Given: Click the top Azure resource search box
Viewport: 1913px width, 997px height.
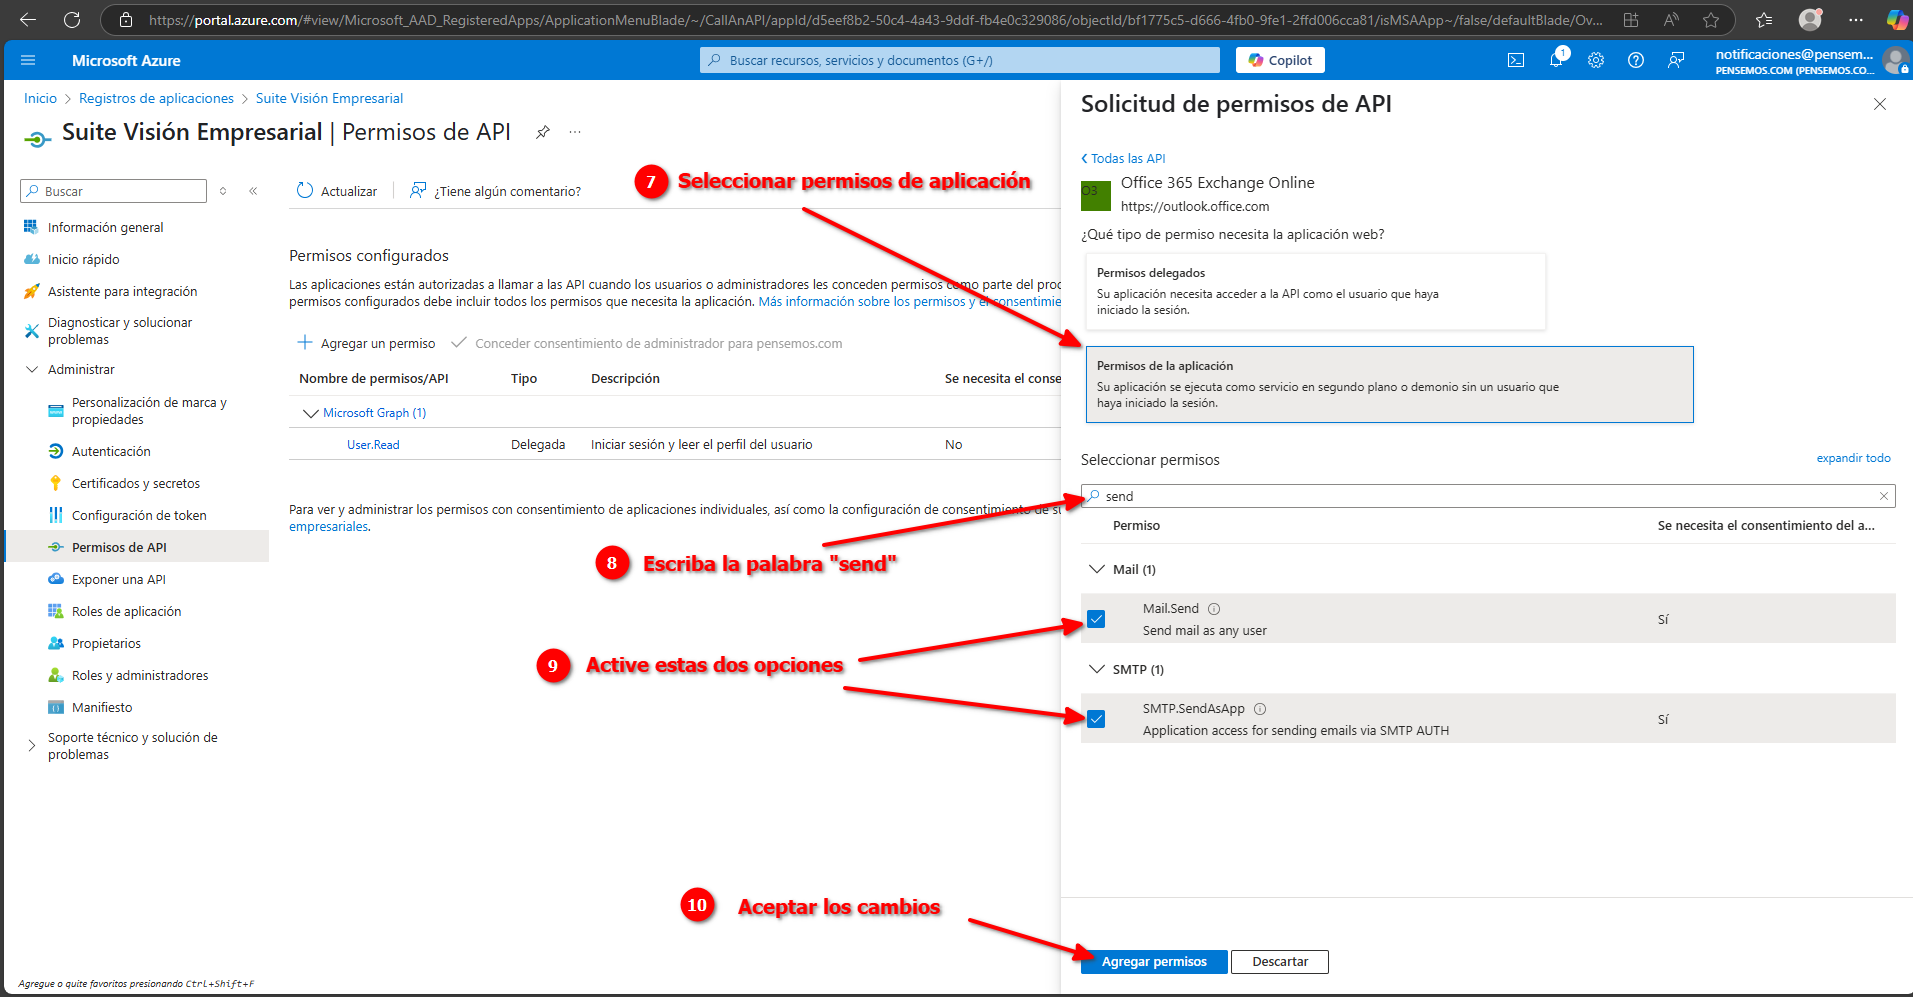Looking at the screenshot, I should 960,60.
